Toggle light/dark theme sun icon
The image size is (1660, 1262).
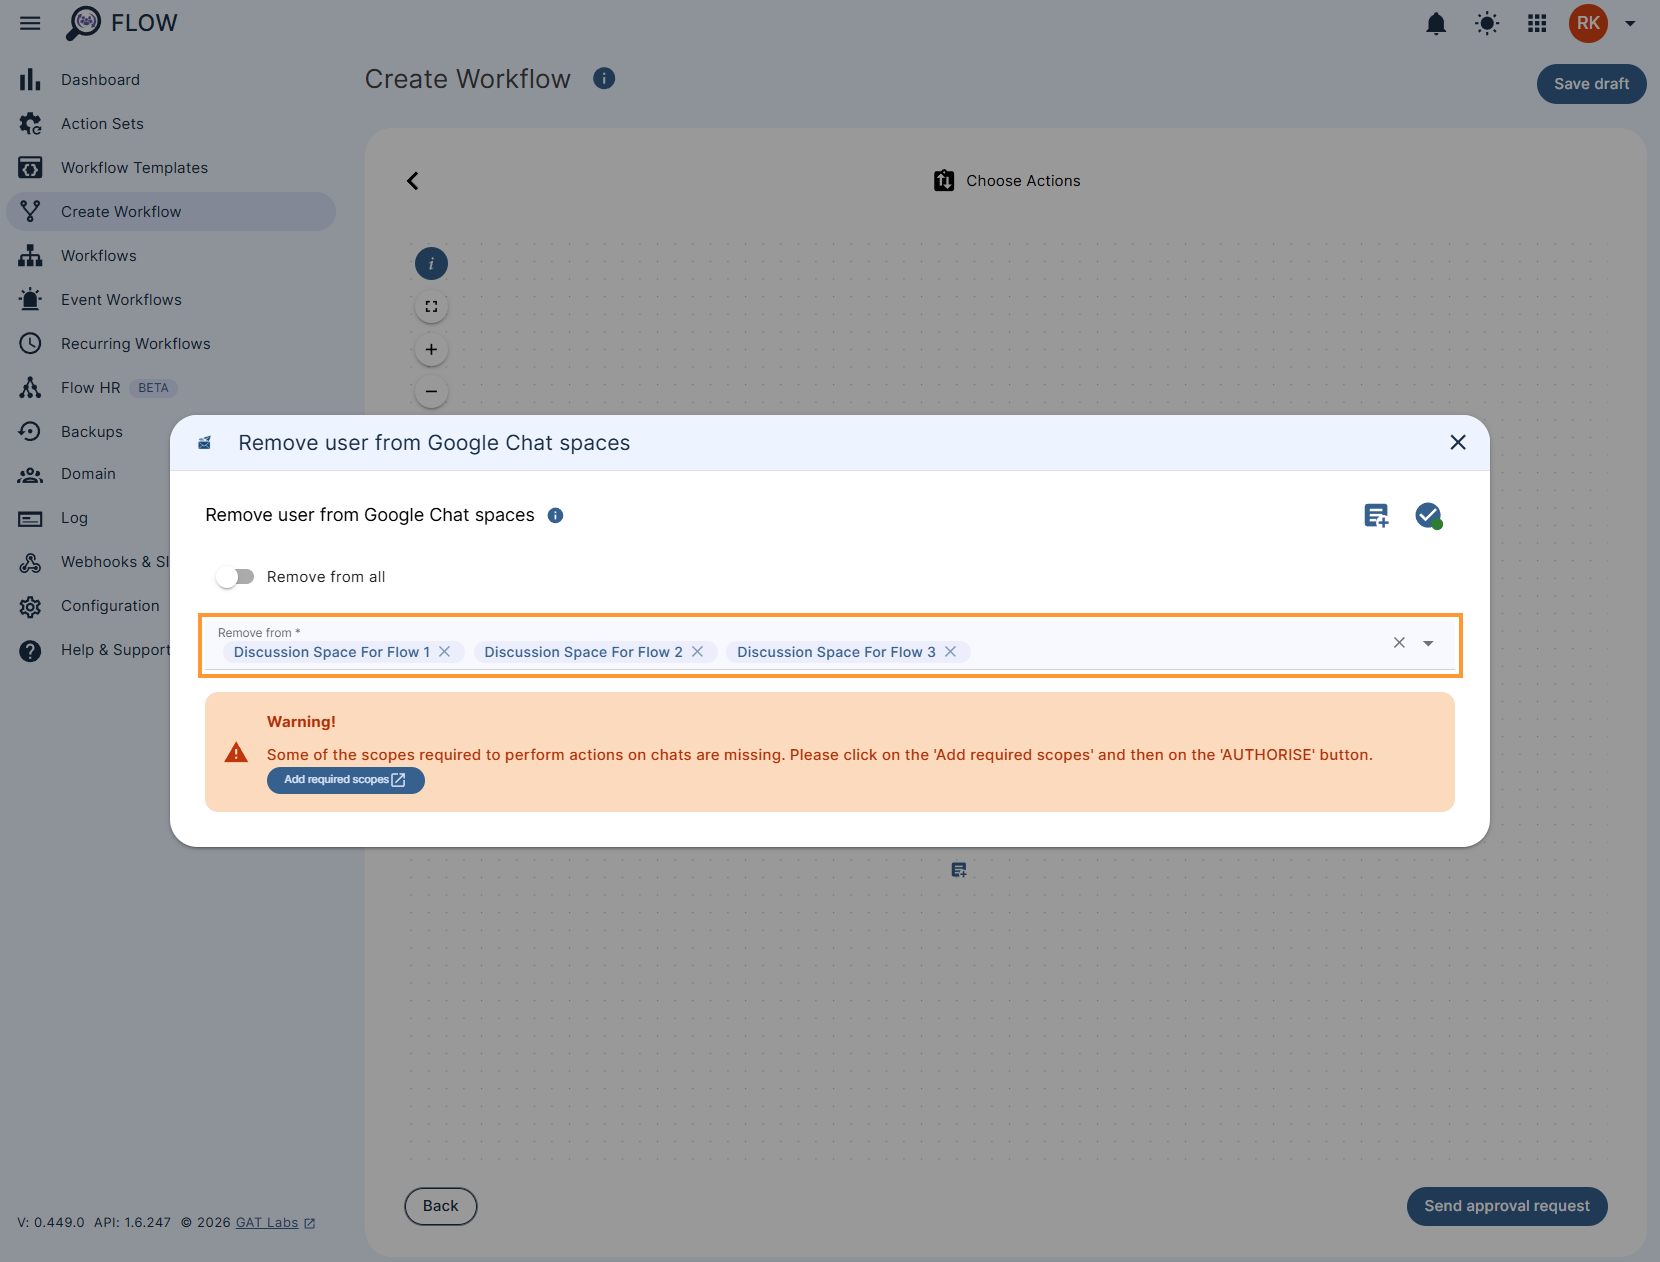[1487, 24]
